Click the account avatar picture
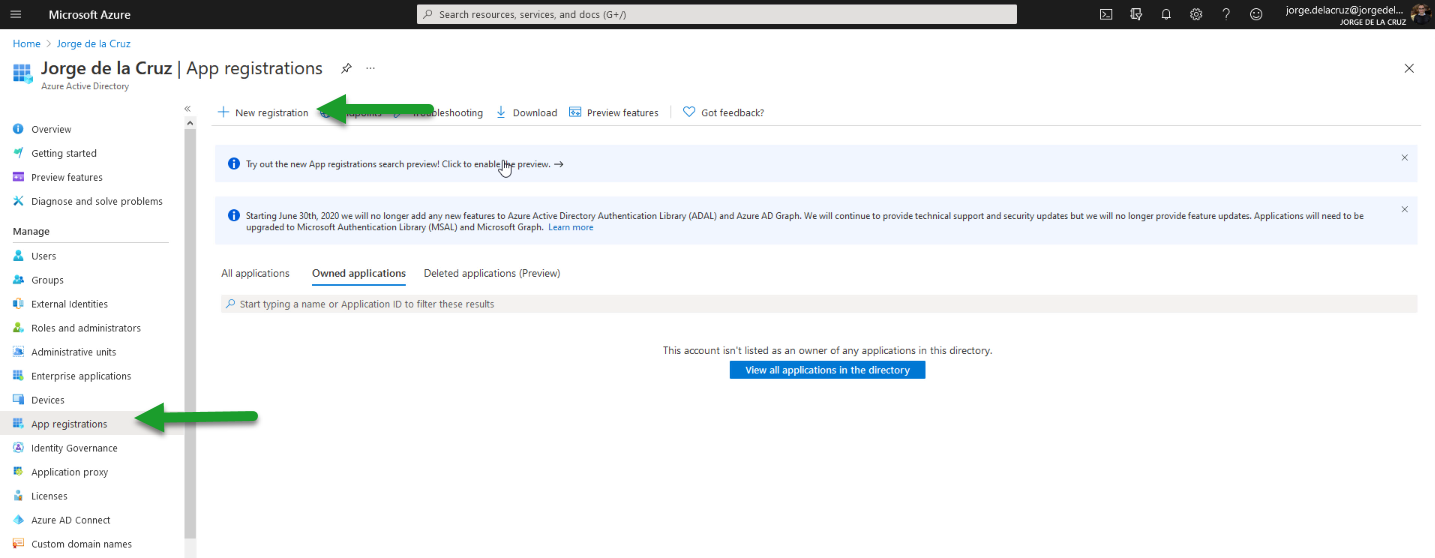Image resolution: width=1435 pixels, height=558 pixels. (x=1421, y=14)
